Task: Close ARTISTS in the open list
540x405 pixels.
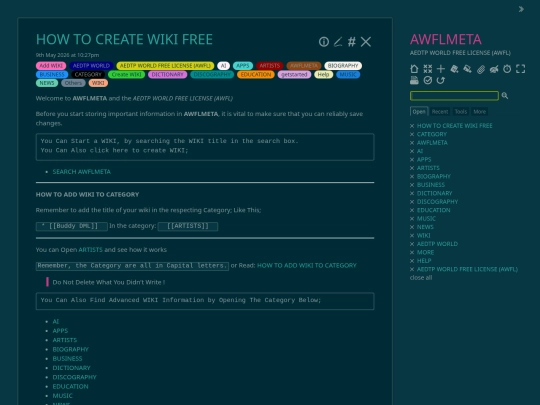Action: 412,168
